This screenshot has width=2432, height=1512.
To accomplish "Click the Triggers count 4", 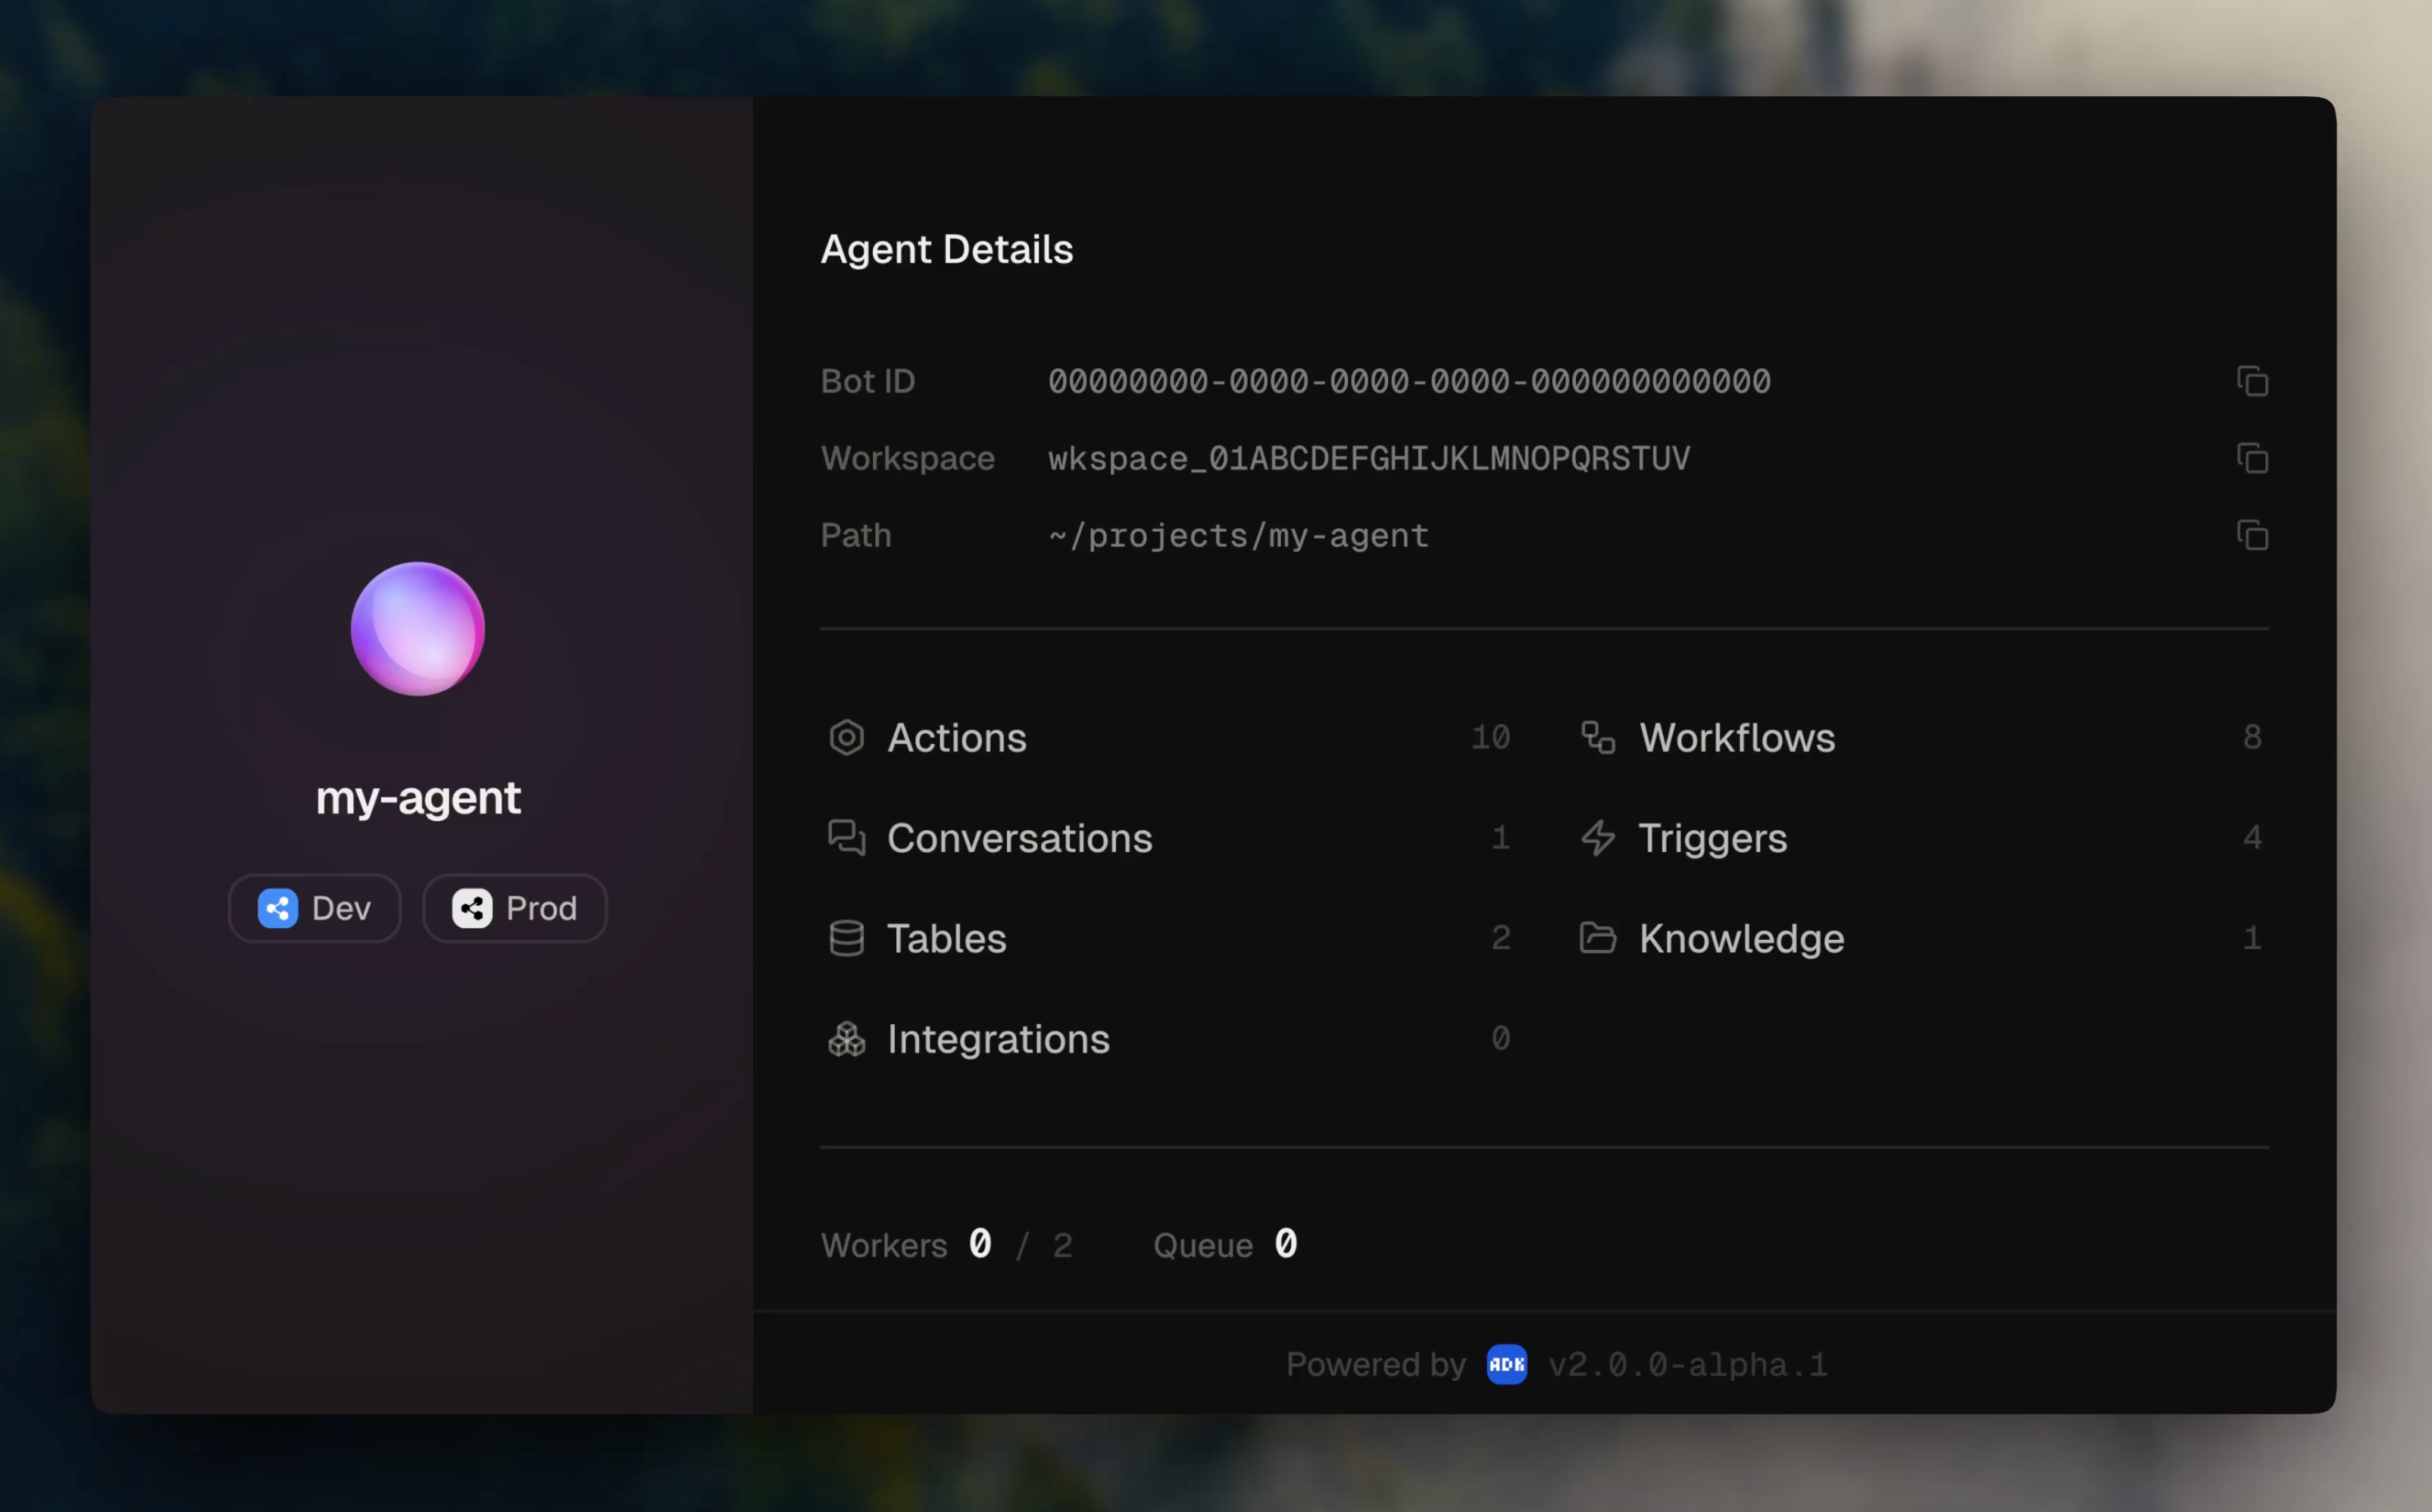I will tap(2252, 837).
